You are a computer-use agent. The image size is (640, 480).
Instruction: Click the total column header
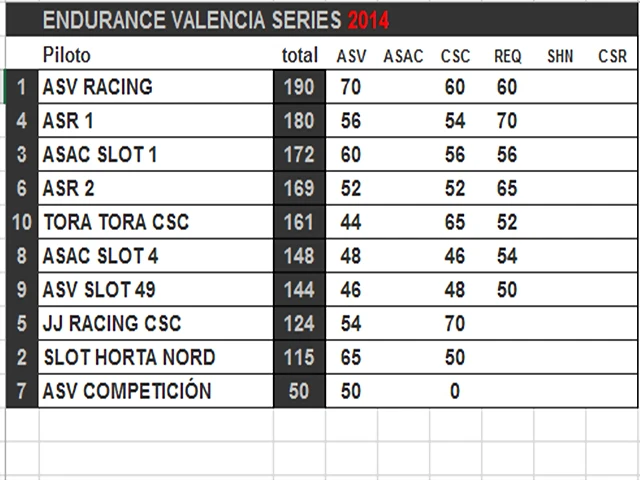pos(300,55)
